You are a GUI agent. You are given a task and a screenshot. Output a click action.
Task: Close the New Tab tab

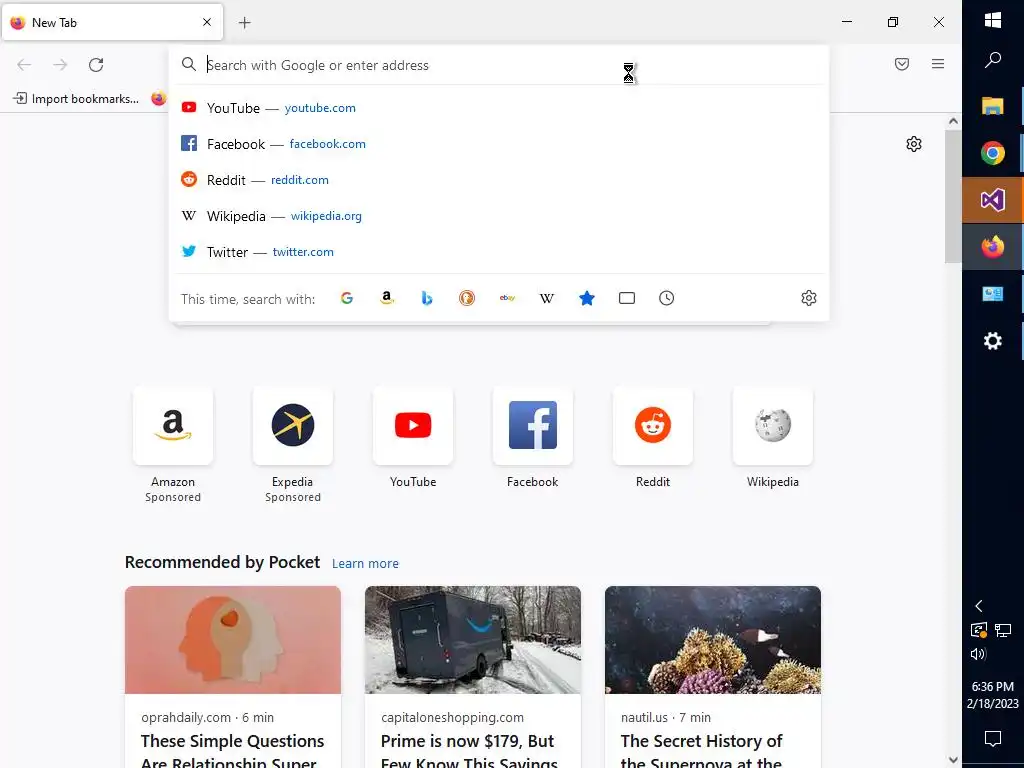point(207,22)
